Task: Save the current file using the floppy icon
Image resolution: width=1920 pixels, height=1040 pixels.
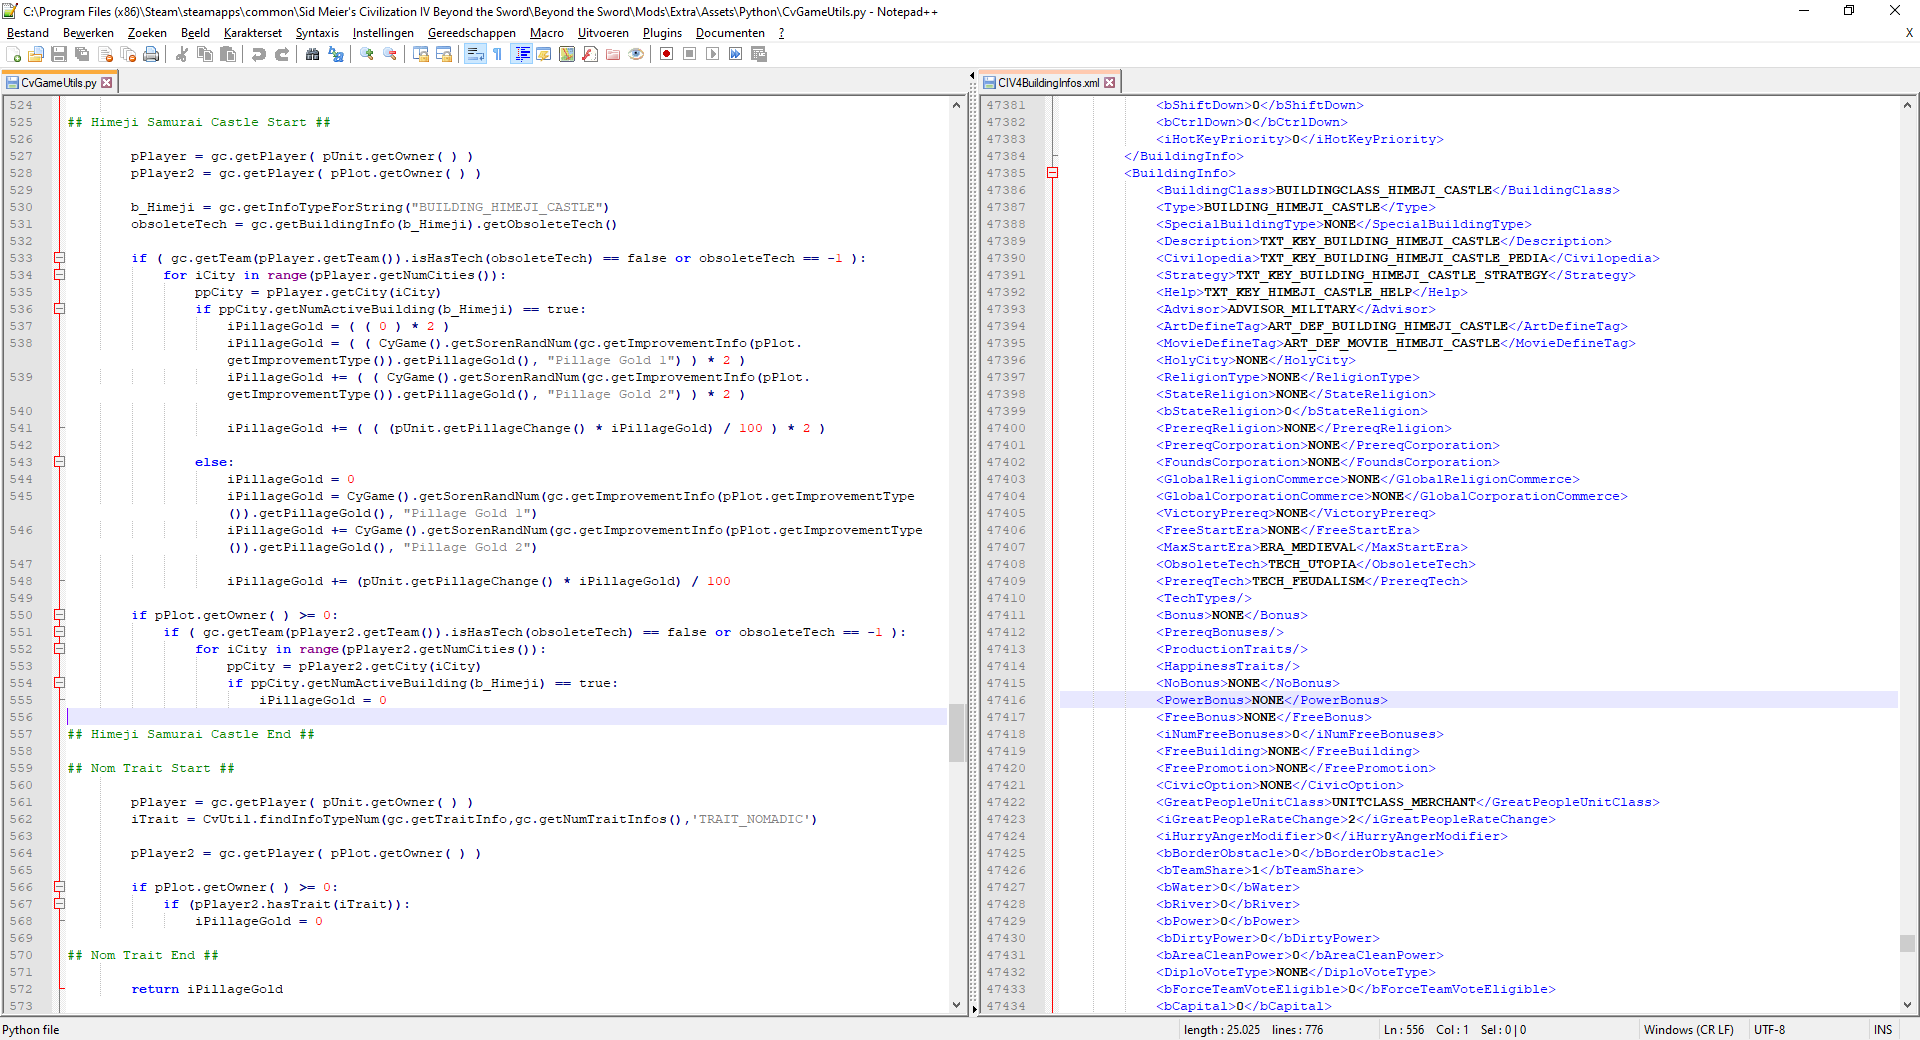Action: [x=59, y=54]
